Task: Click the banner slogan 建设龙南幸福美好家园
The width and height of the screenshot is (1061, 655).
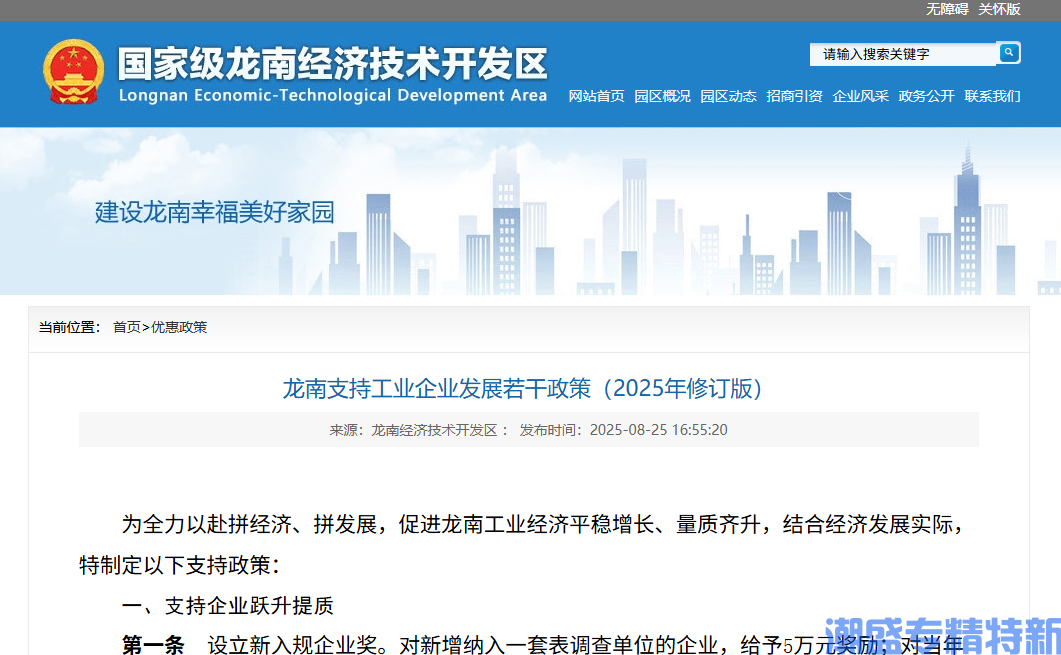Action: point(214,212)
